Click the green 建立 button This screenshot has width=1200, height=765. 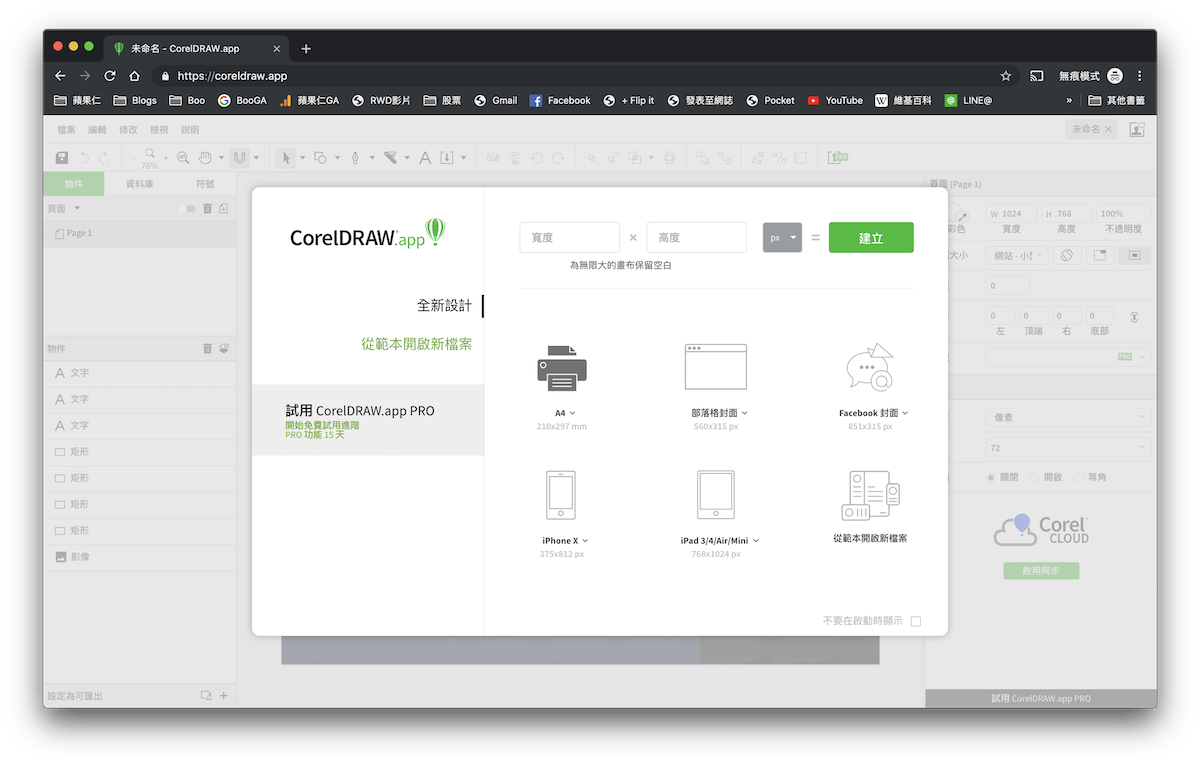click(871, 238)
